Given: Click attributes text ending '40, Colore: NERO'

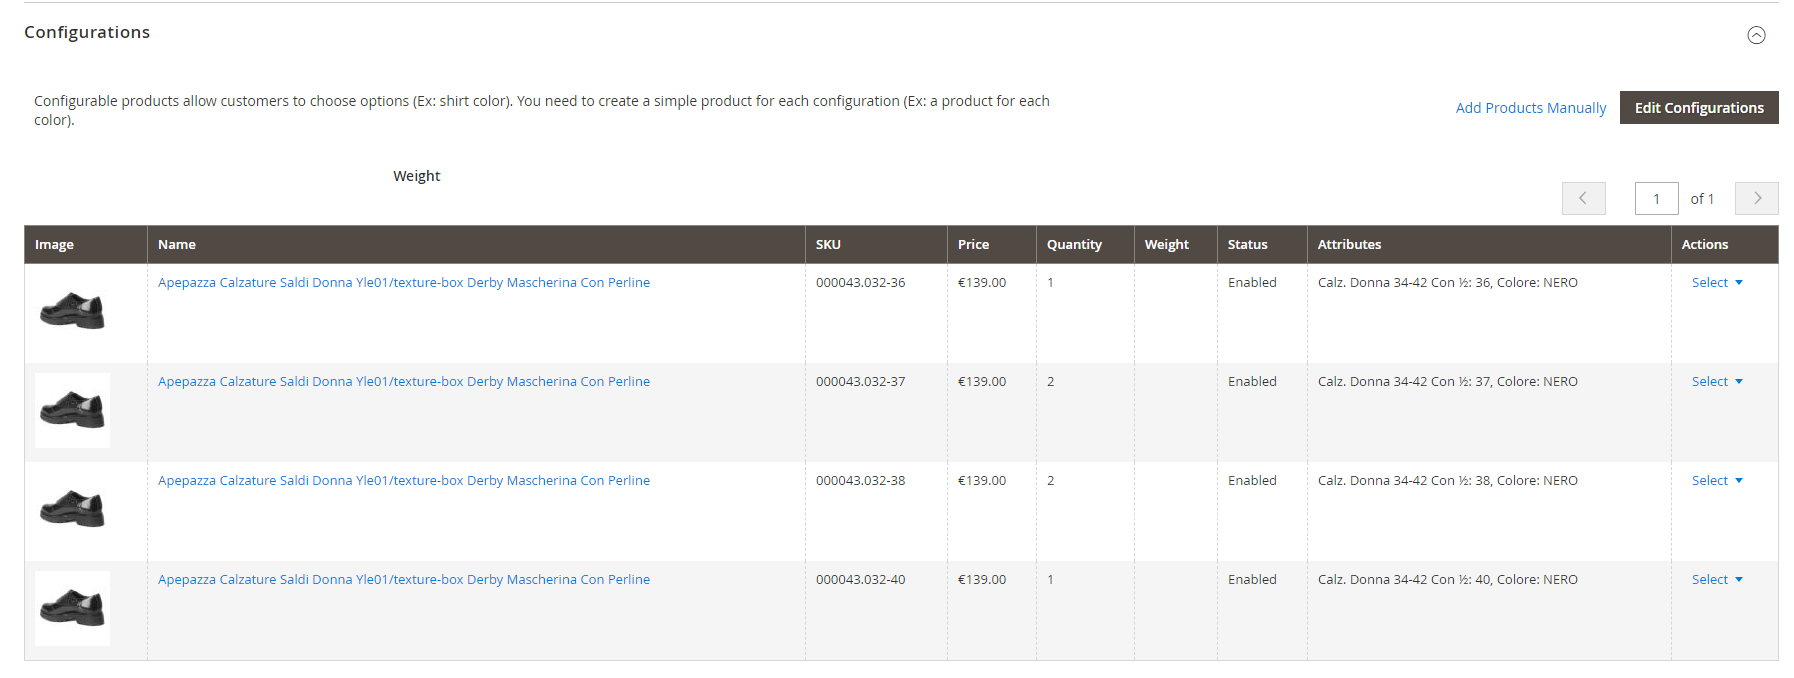Looking at the screenshot, I should pos(1448,580).
